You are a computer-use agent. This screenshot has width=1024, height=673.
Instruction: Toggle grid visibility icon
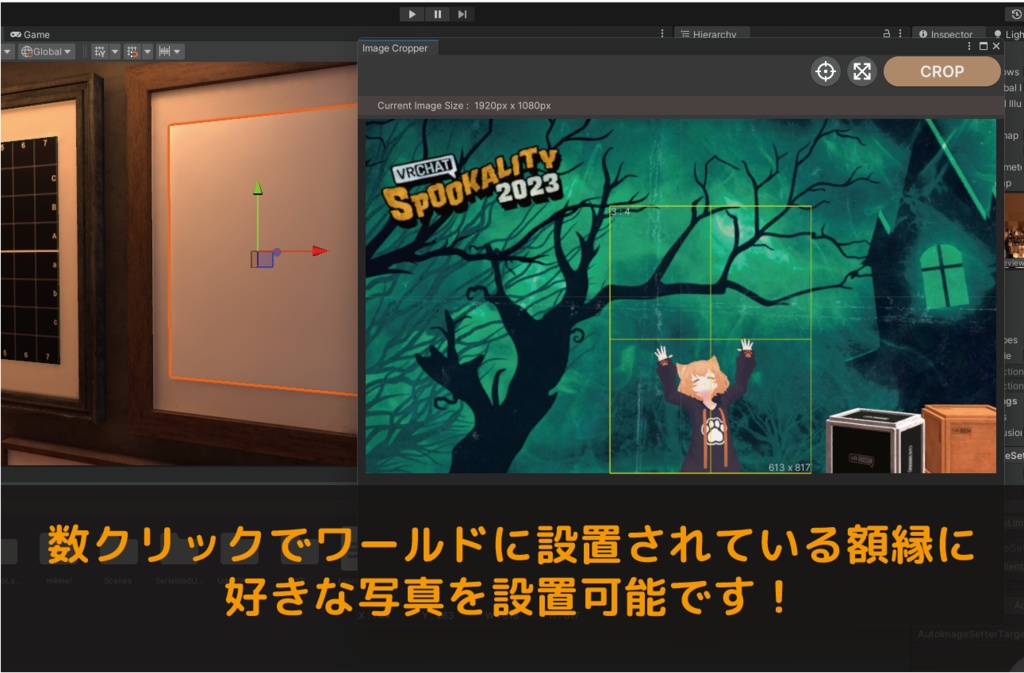click(100, 52)
